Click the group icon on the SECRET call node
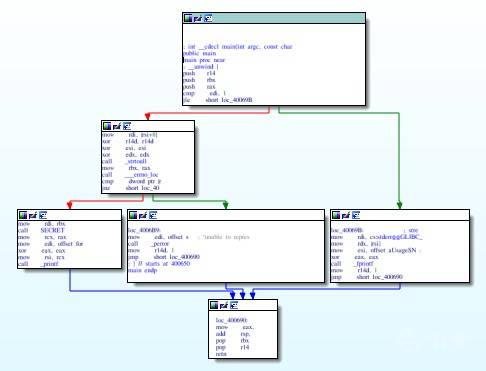This screenshot has height=371, width=486. point(43,215)
